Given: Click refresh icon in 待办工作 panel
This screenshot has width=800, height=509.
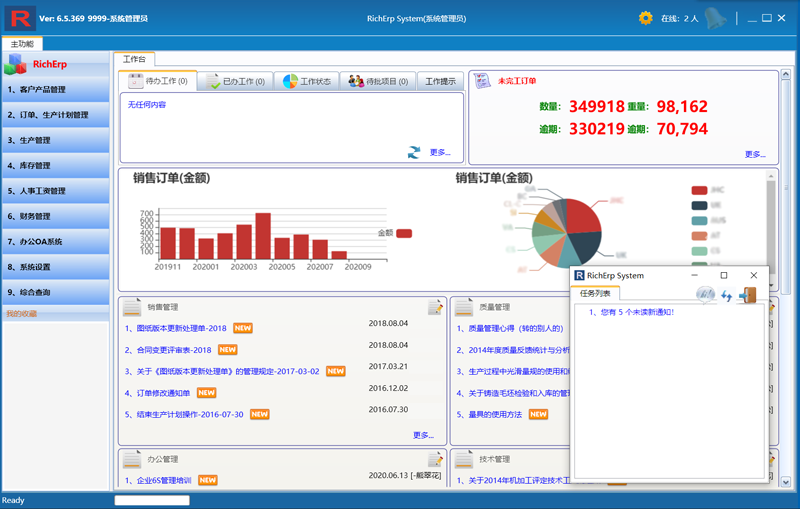Looking at the screenshot, I should coord(414,152).
